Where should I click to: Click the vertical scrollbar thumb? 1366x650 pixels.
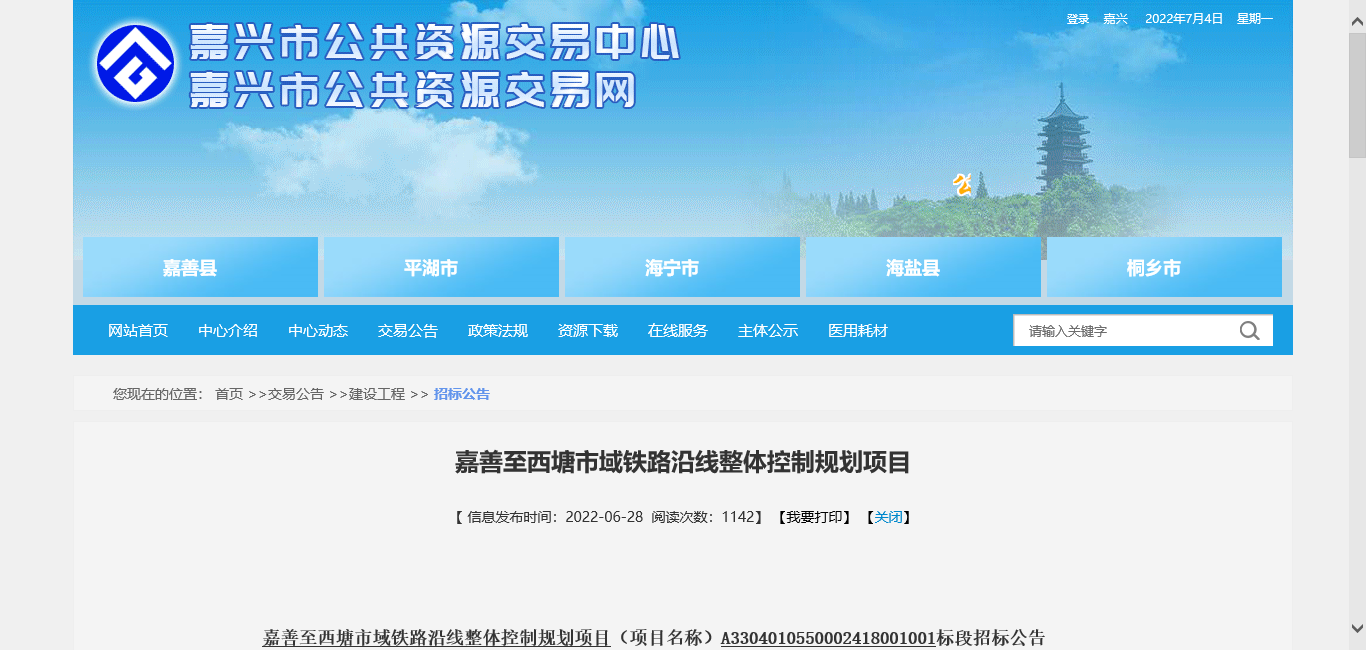click(x=1357, y=95)
